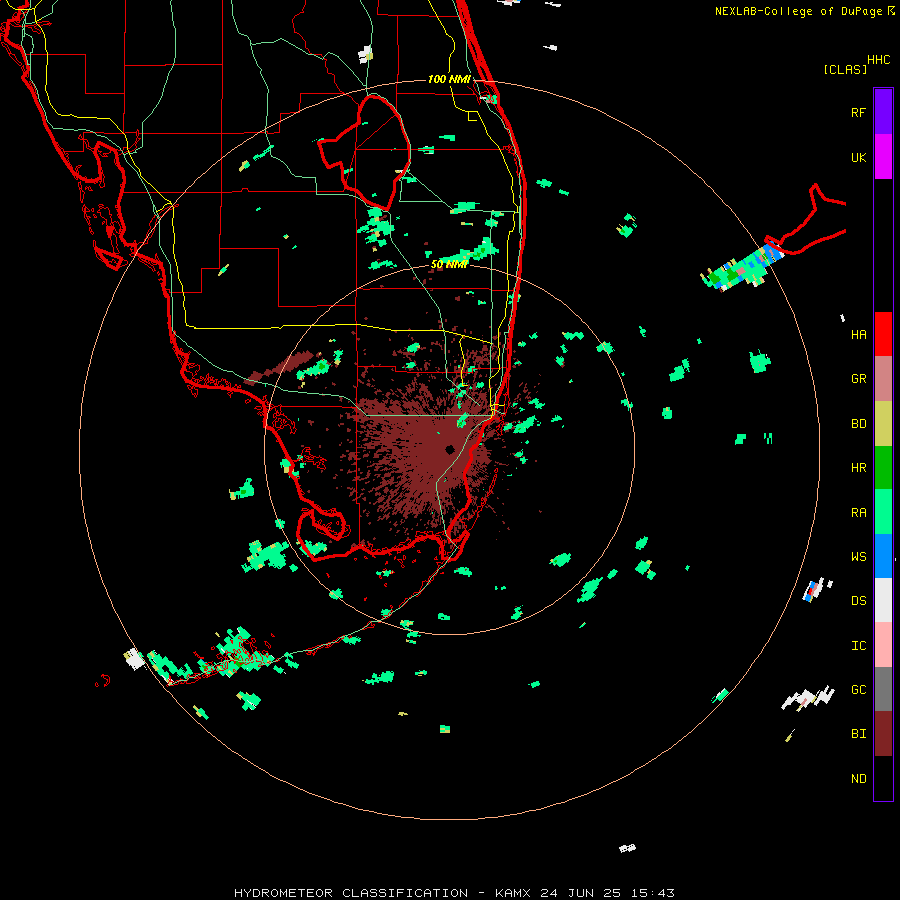The image size is (900, 900).
Task: Click the BI legend label
Action: click(858, 734)
